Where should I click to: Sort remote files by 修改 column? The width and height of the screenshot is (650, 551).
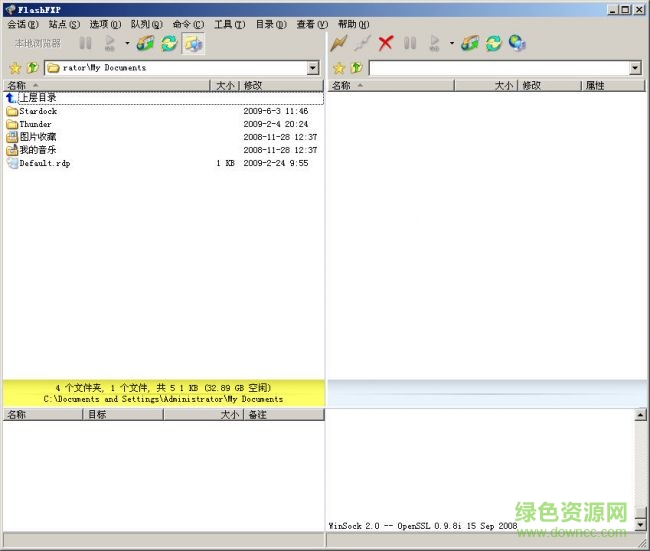pyautogui.click(x=549, y=86)
